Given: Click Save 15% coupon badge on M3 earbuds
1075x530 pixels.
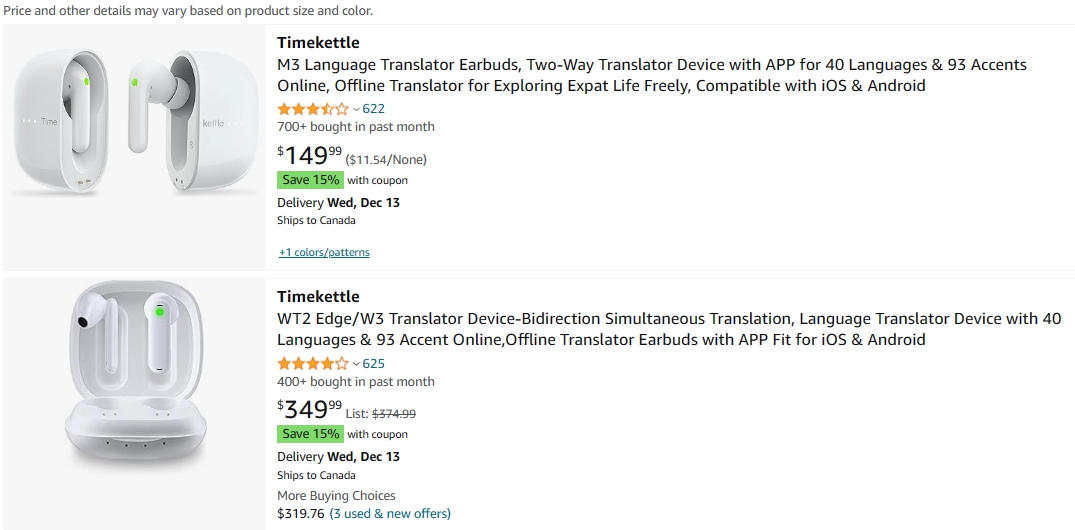Looking at the screenshot, I should pyautogui.click(x=310, y=181).
